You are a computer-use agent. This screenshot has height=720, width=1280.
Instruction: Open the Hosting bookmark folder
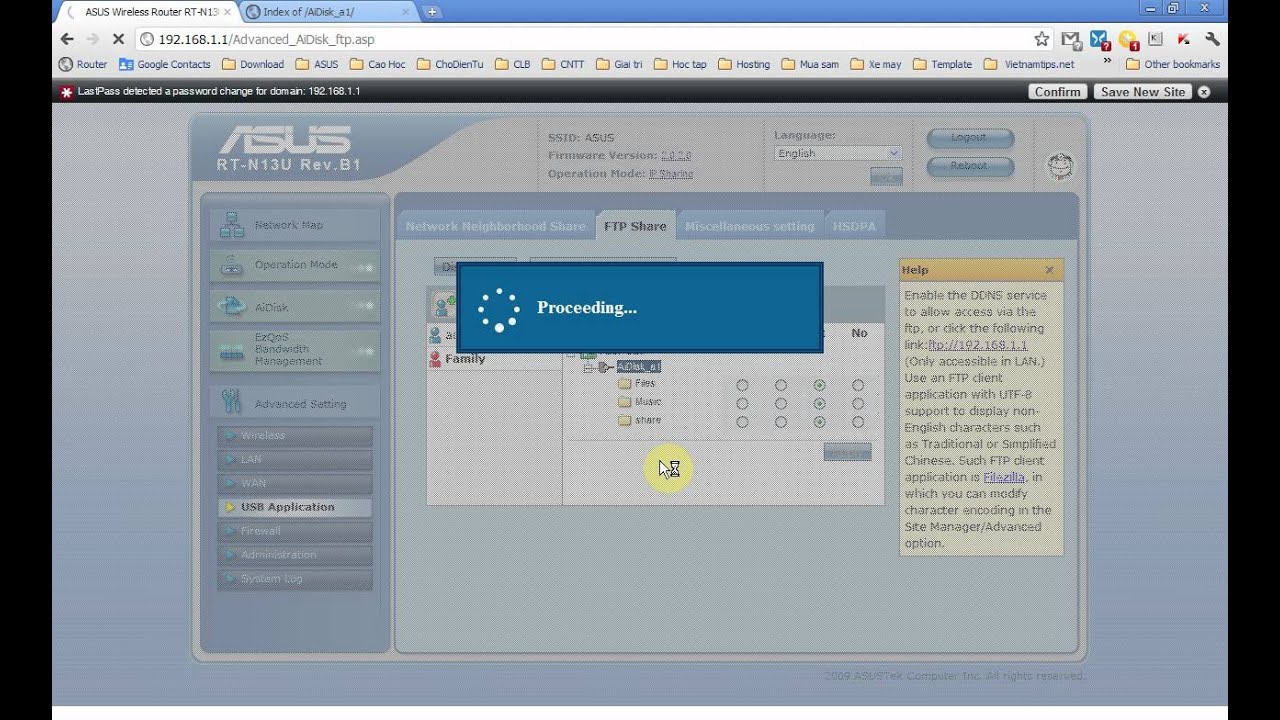pos(743,64)
